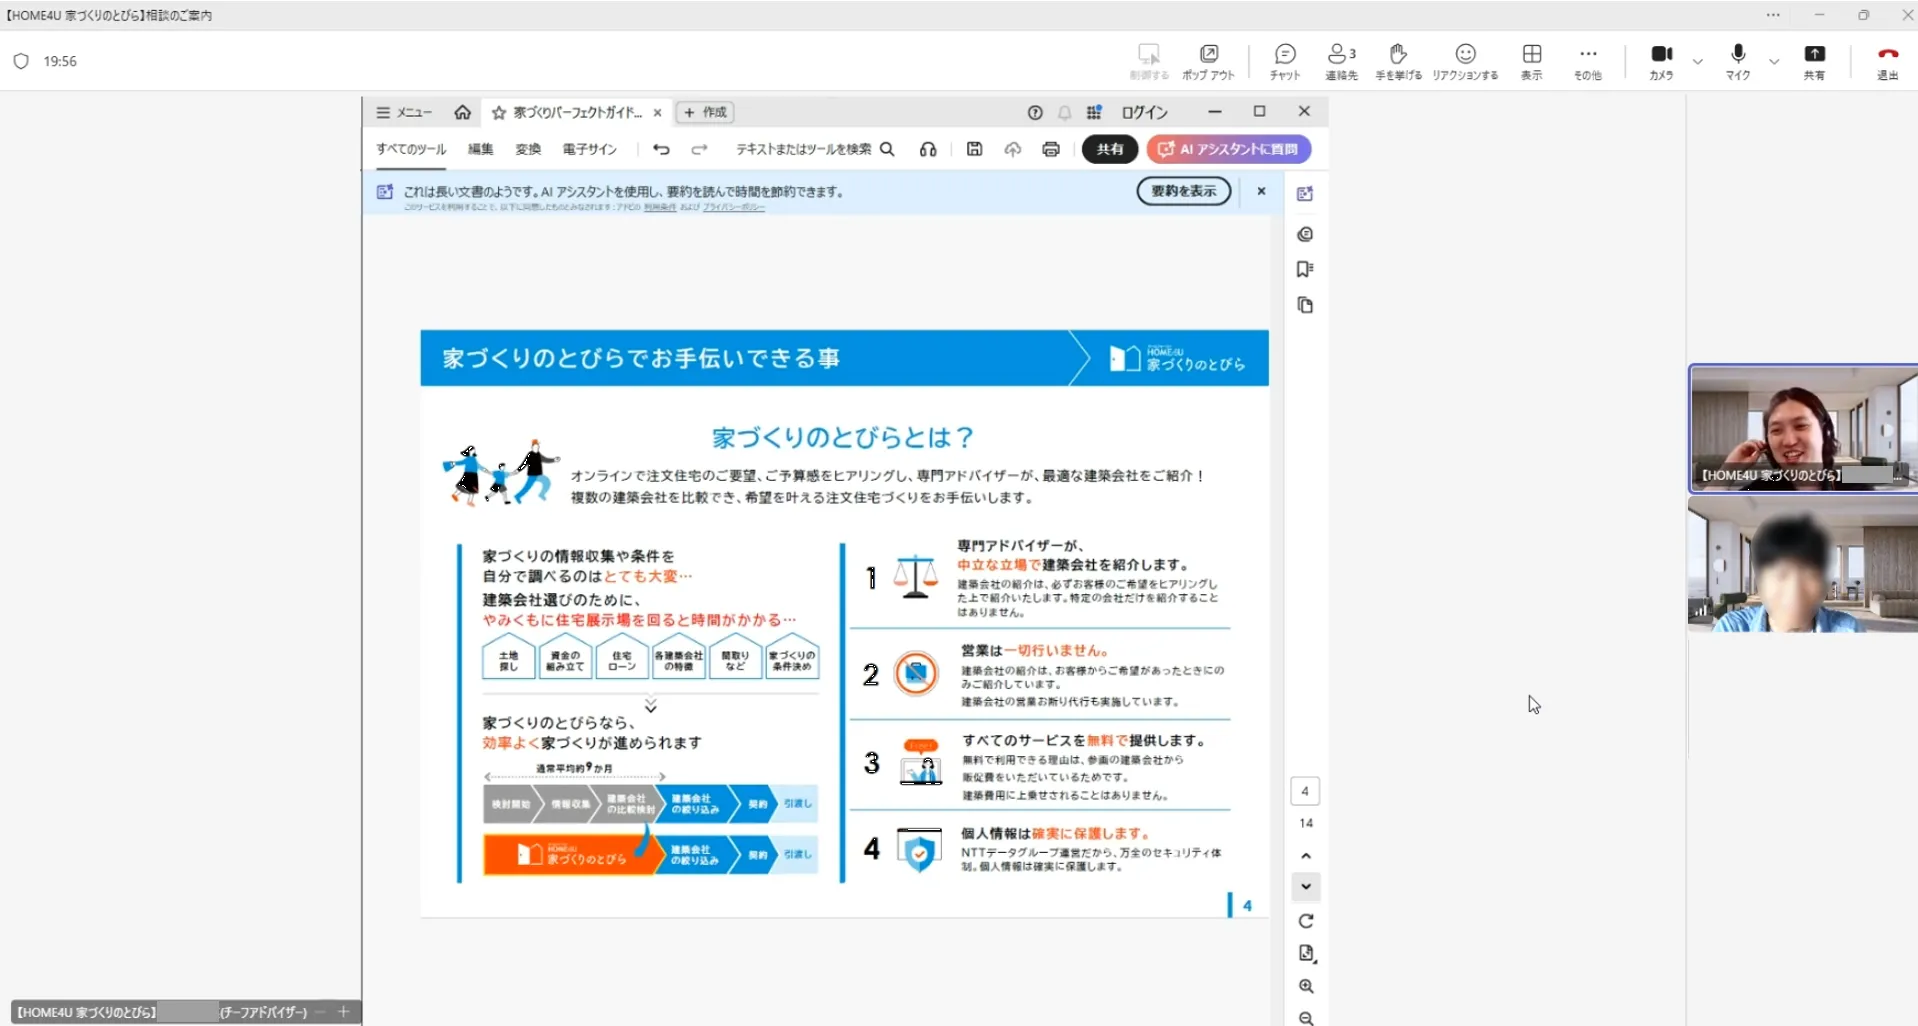Screen dimensions: 1918x1026
Task: Open the bookmarks icon in right sidebar
Action: [x=1305, y=269]
